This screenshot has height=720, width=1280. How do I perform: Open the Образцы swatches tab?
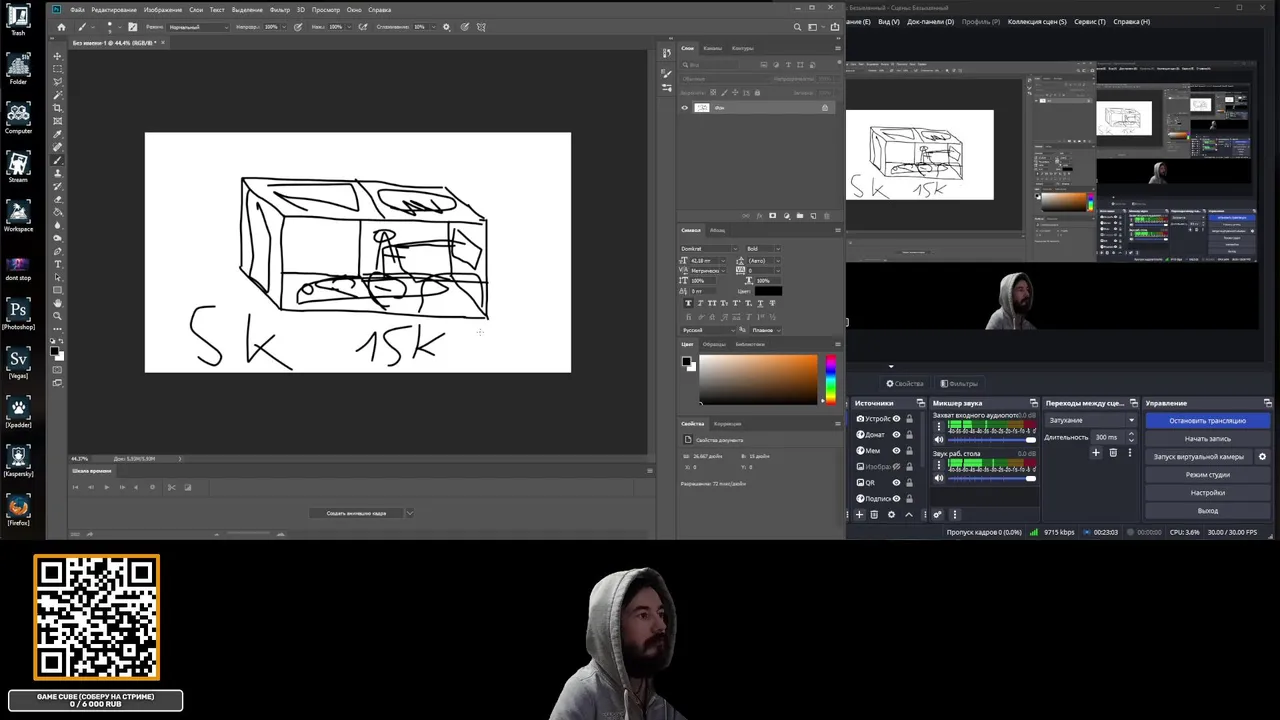point(714,344)
